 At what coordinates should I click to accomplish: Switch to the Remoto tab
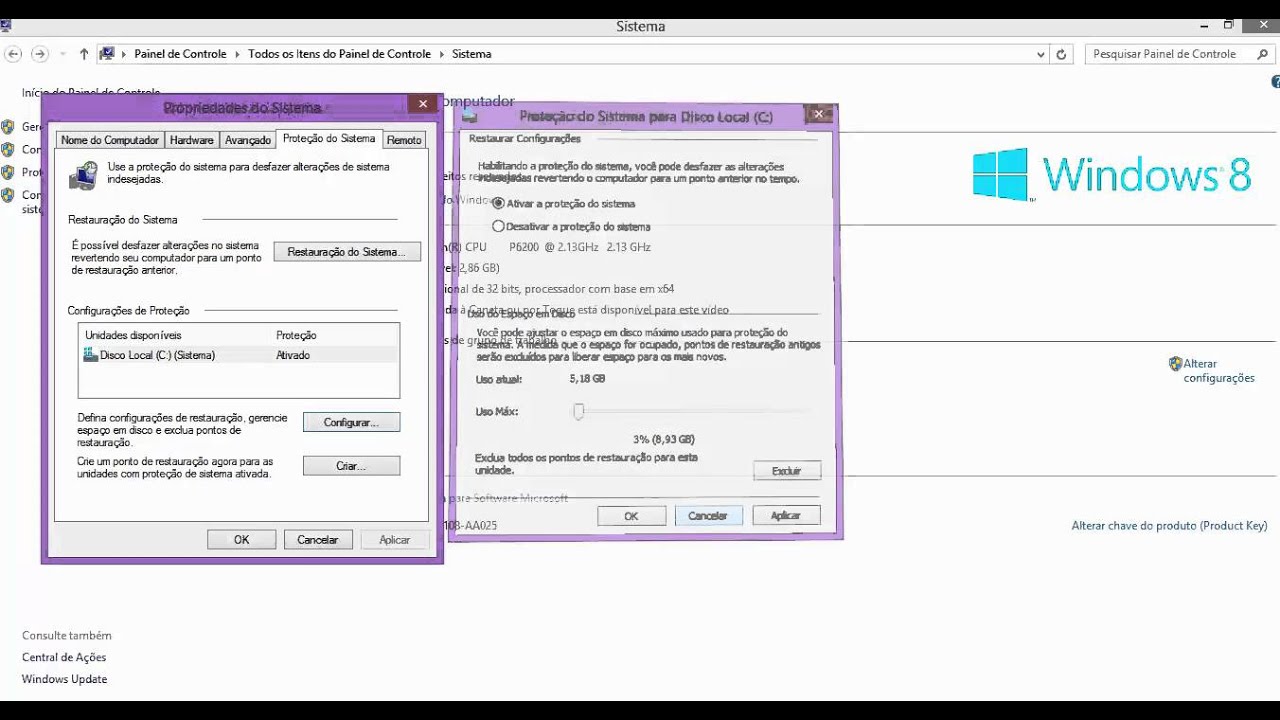click(x=404, y=140)
